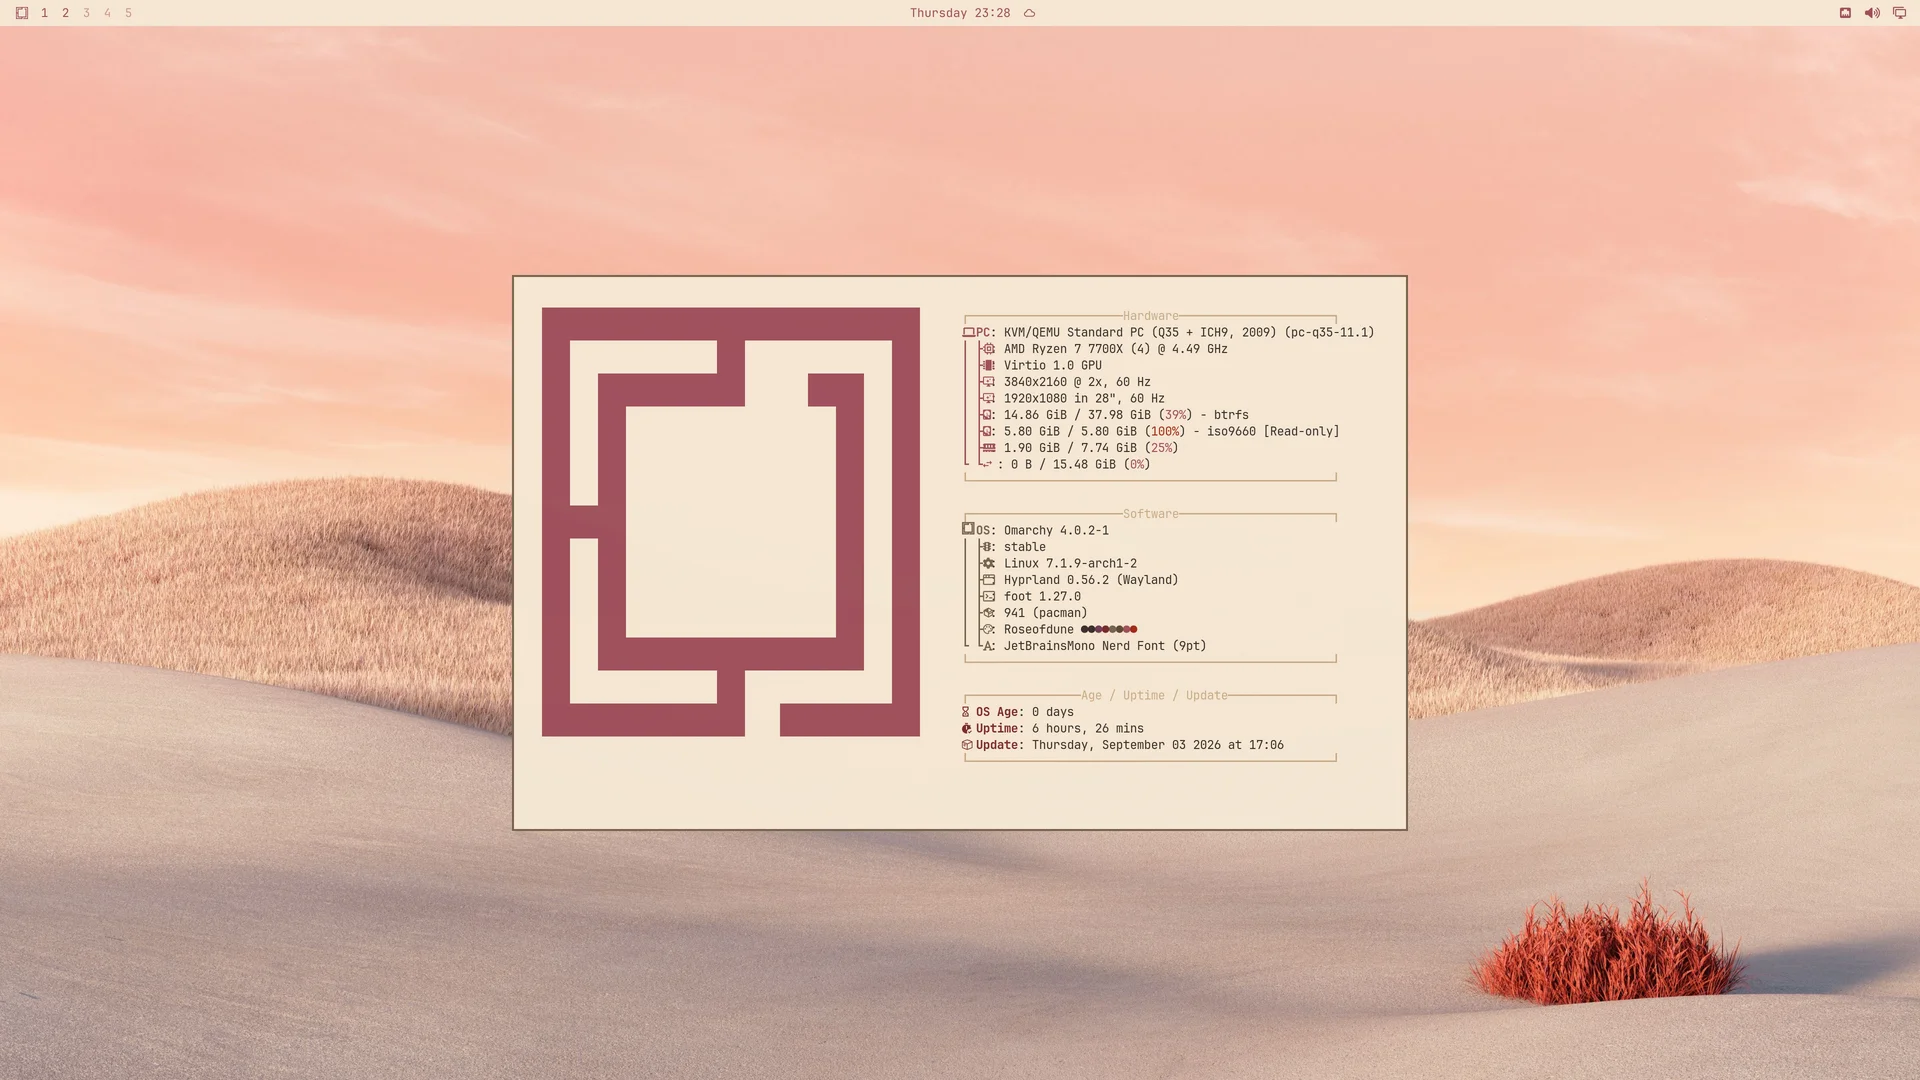The image size is (1920, 1080).
Task: Switch to workspace 2
Action: pos(65,13)
